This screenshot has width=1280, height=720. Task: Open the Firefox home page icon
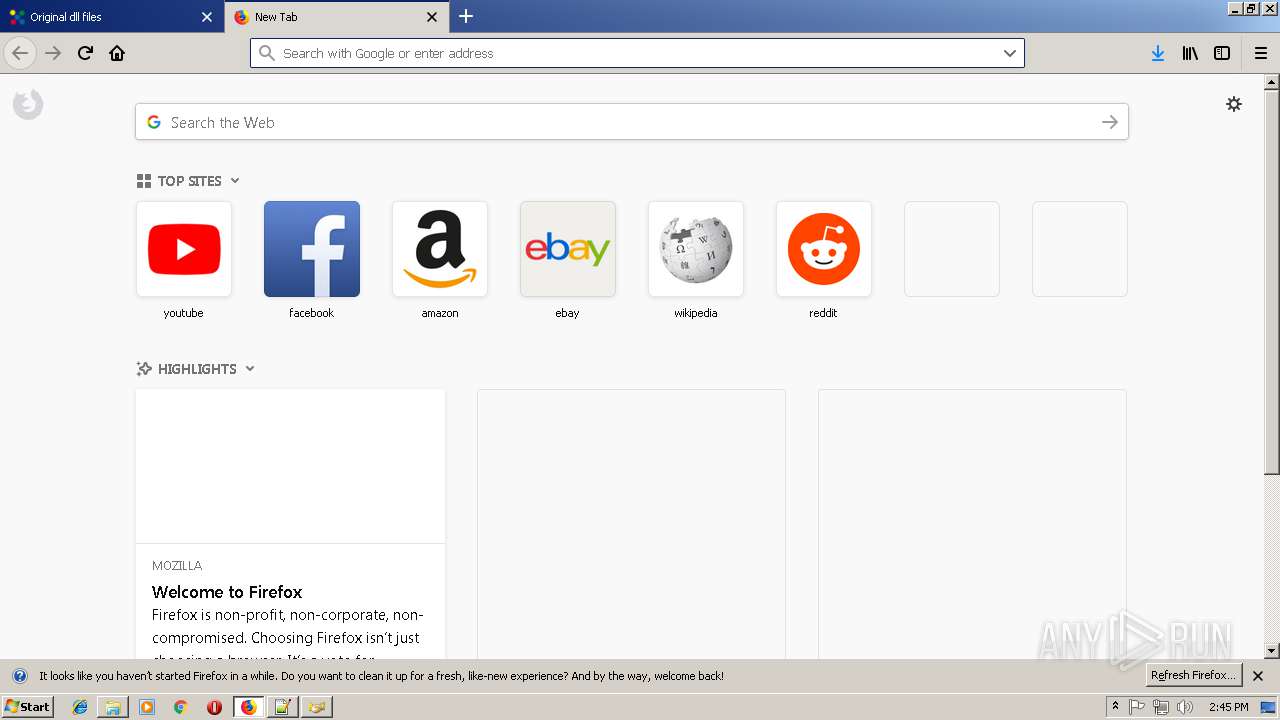117,53
